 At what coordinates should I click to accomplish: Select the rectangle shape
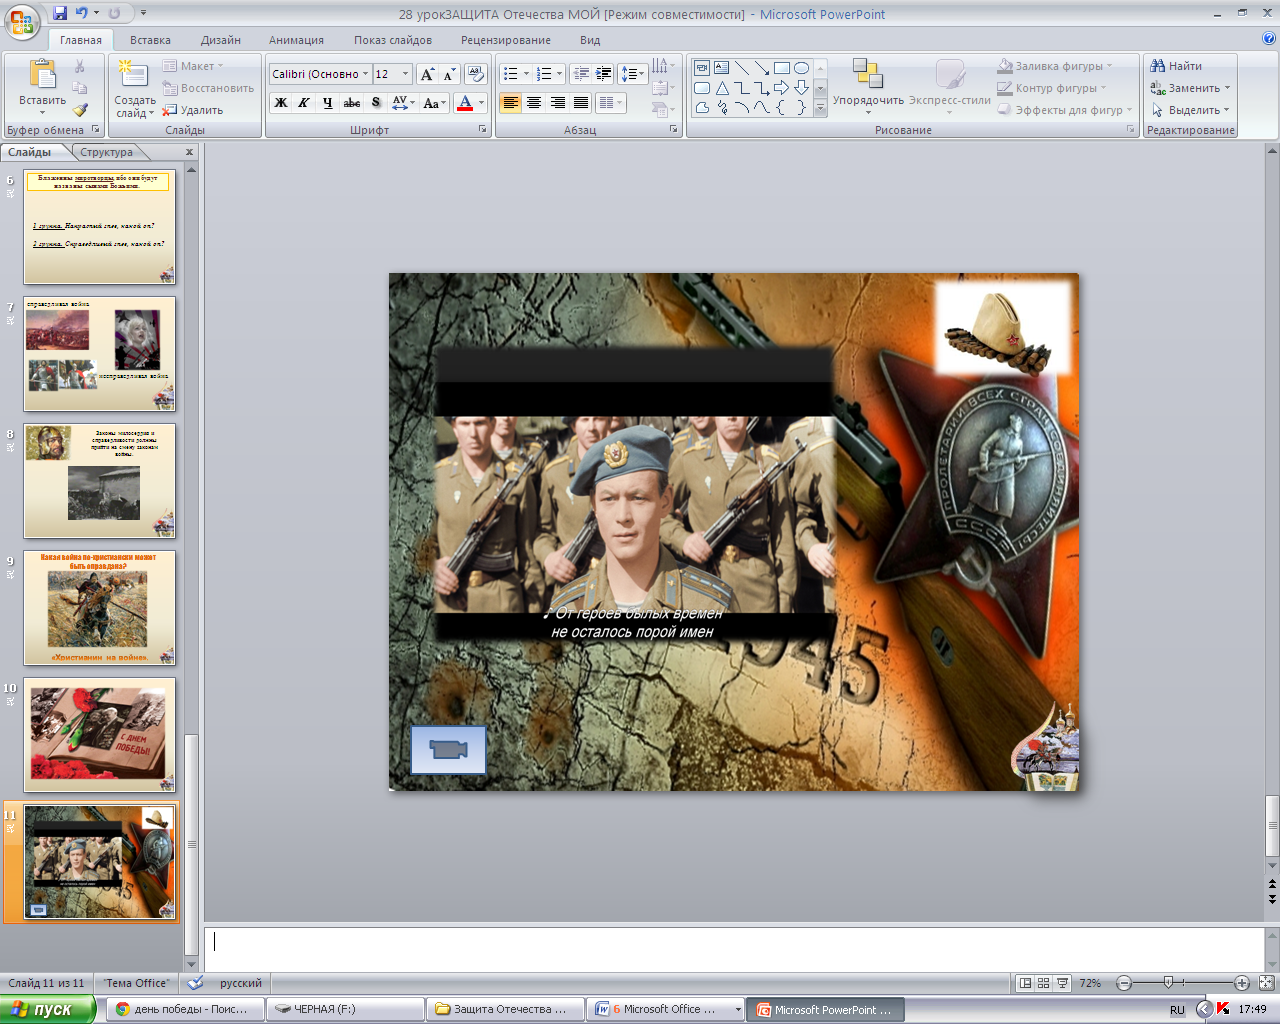point(782,68)
